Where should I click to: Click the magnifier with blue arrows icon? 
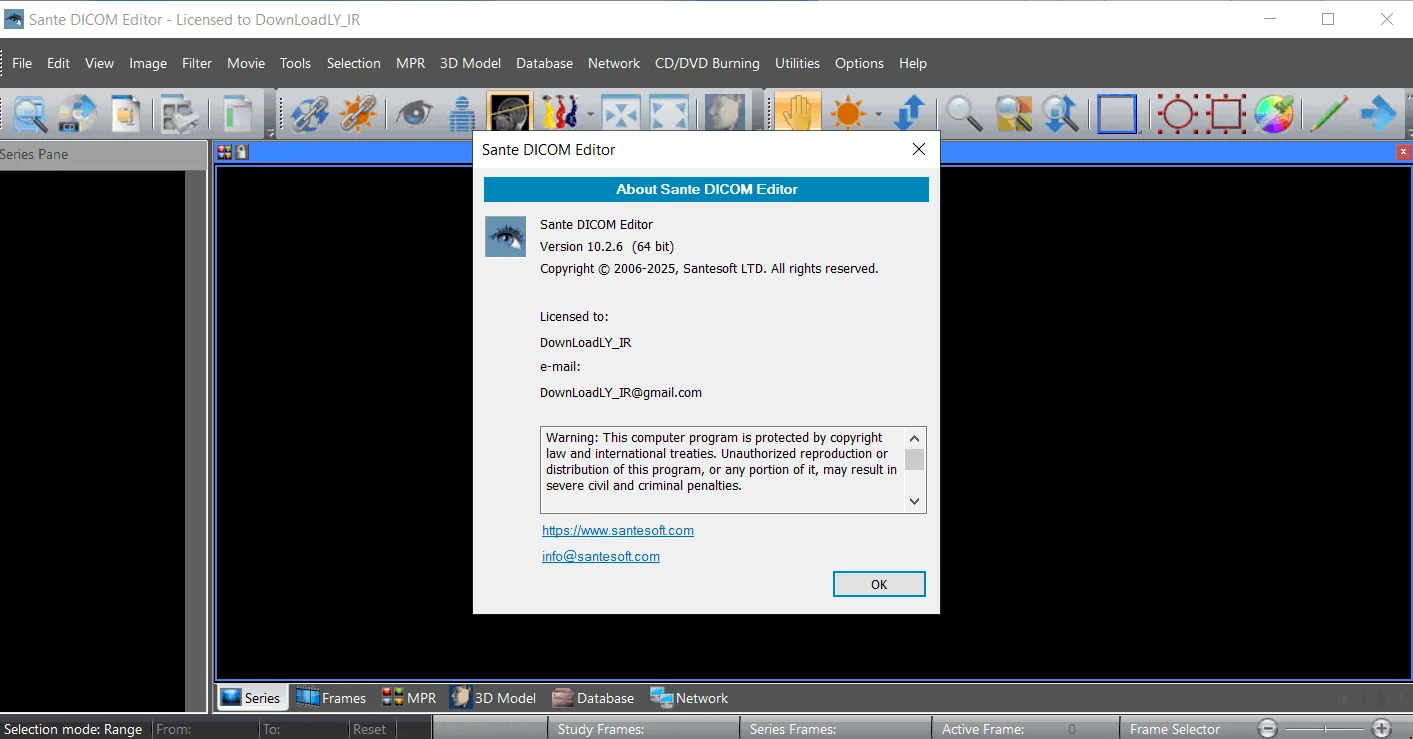point(1061,113)
